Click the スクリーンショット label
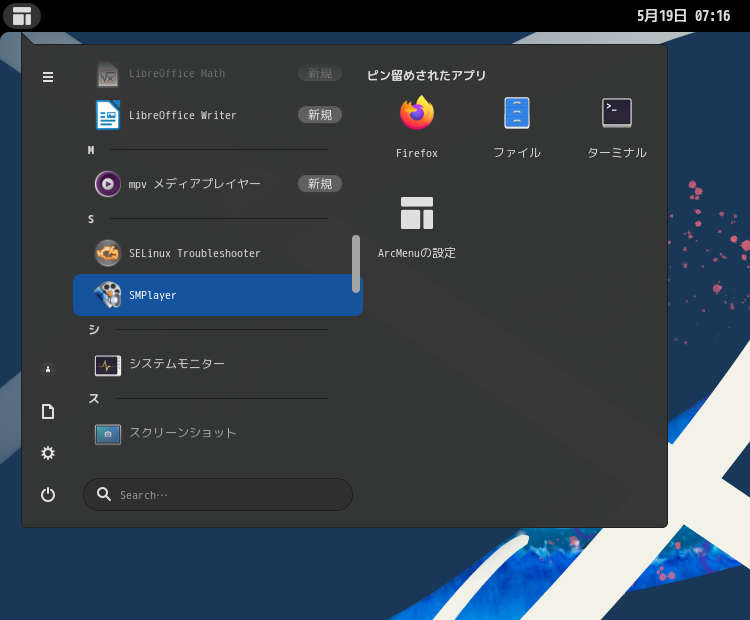The width and height of the screenshot is (750, 620). [183, 433]
